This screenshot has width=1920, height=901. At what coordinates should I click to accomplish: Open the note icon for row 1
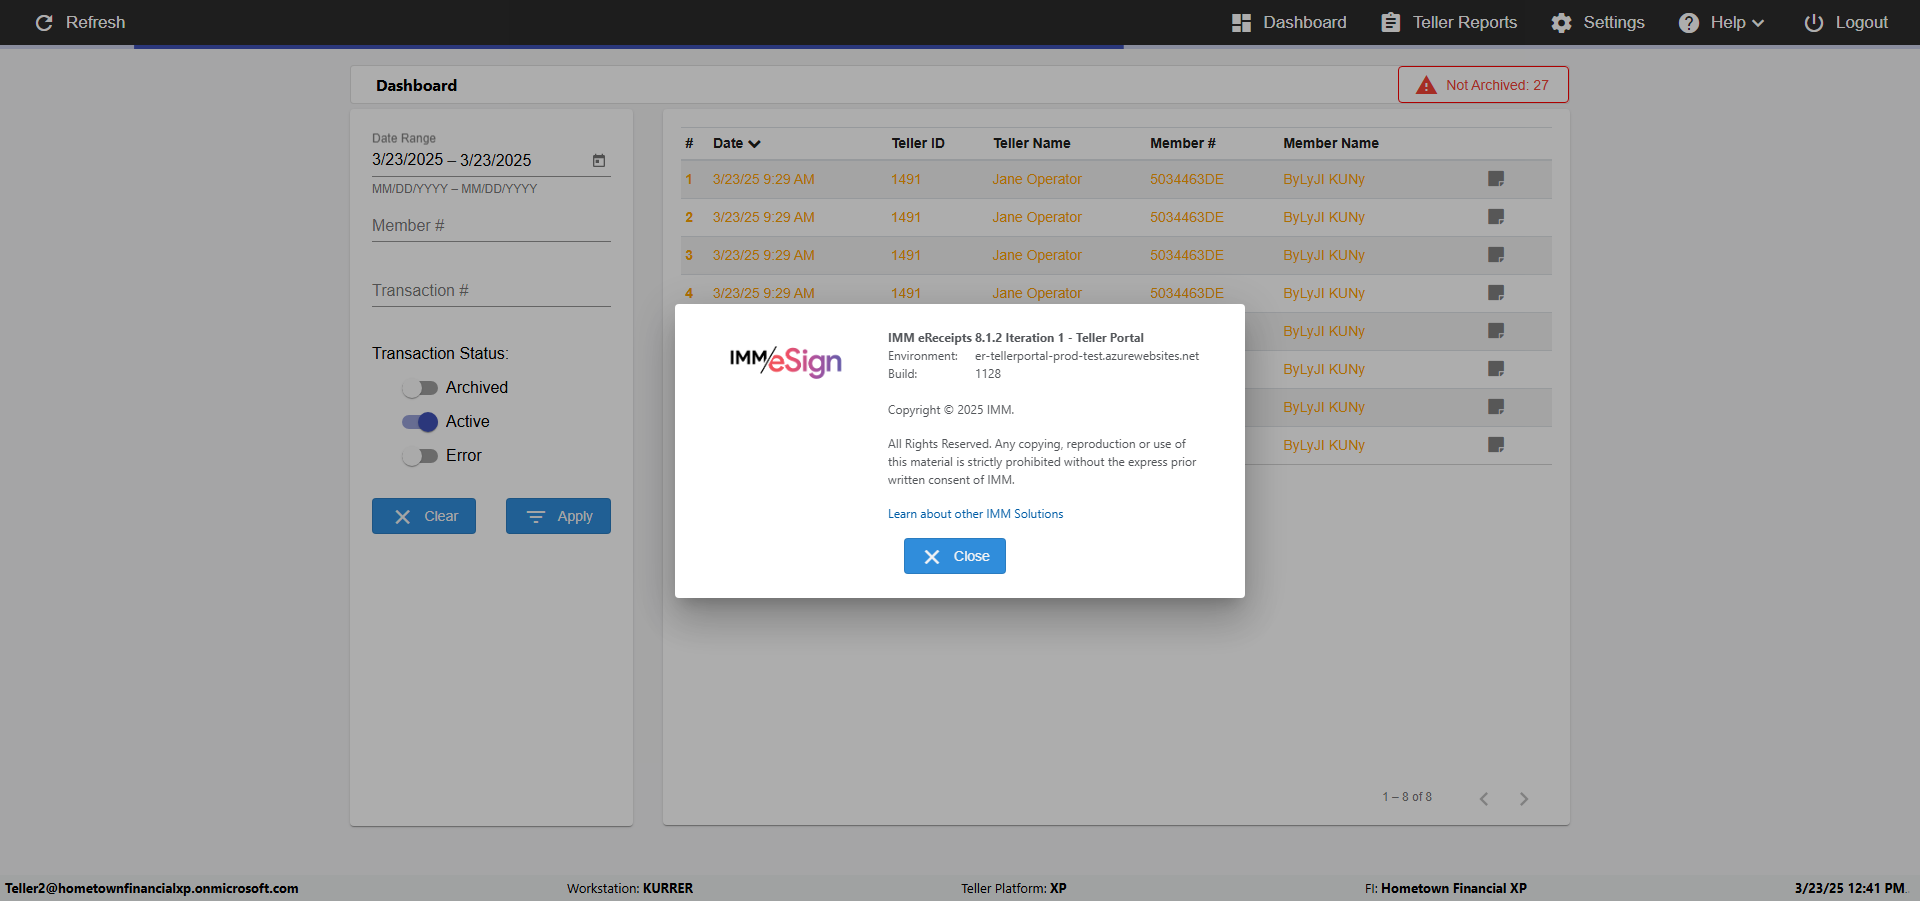click(1496, 179)
